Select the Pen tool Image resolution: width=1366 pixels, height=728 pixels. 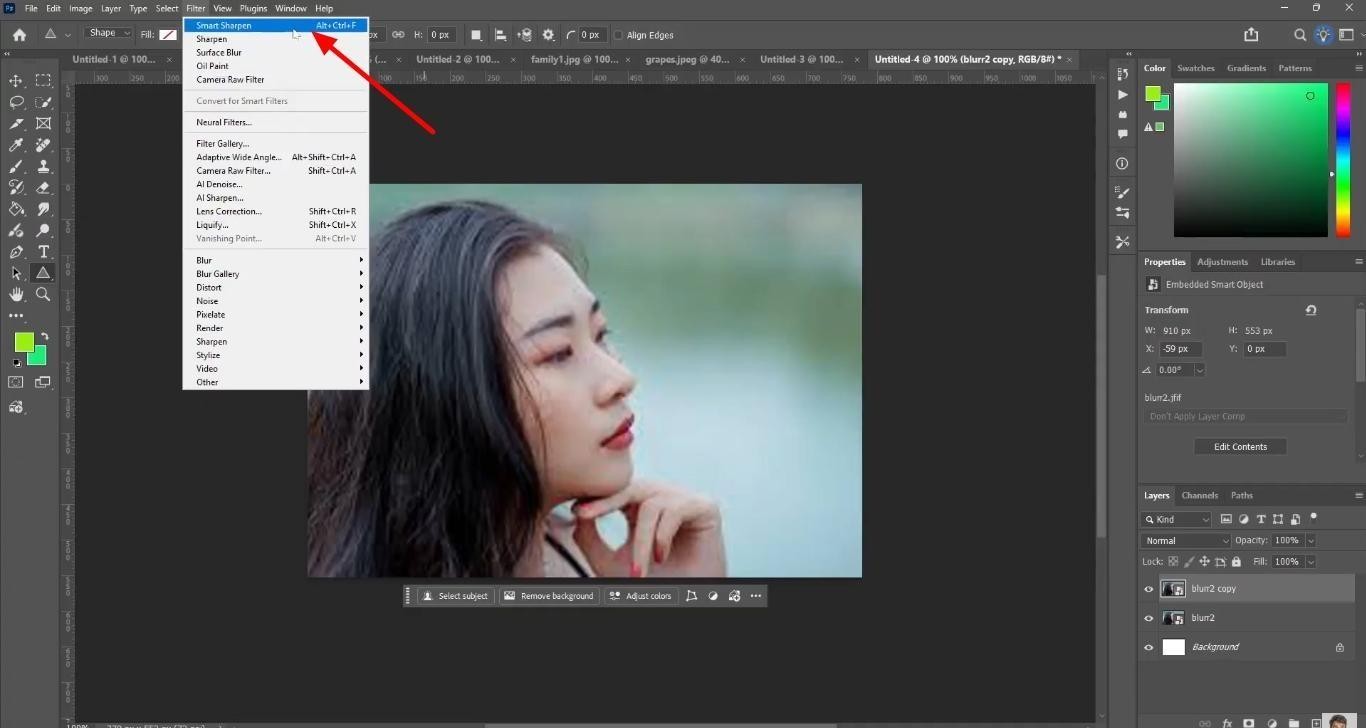(16, 252)
